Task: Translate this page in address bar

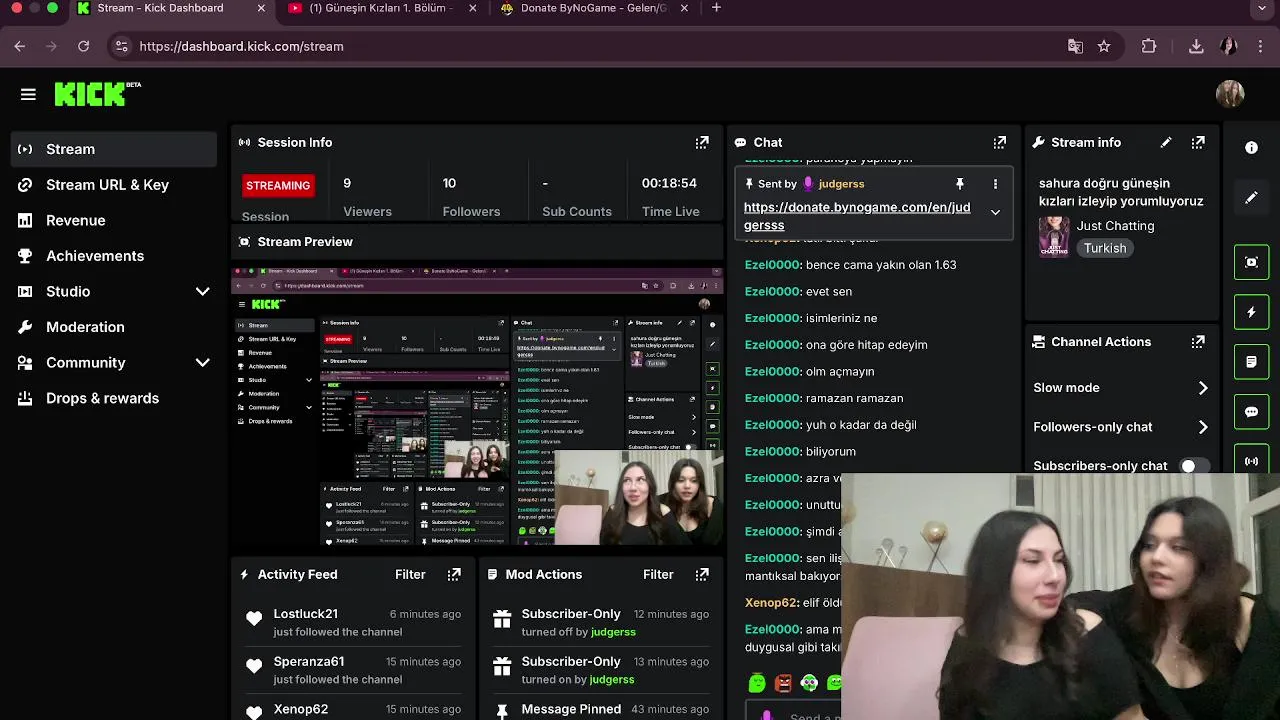Action: tap(1075, 46)
